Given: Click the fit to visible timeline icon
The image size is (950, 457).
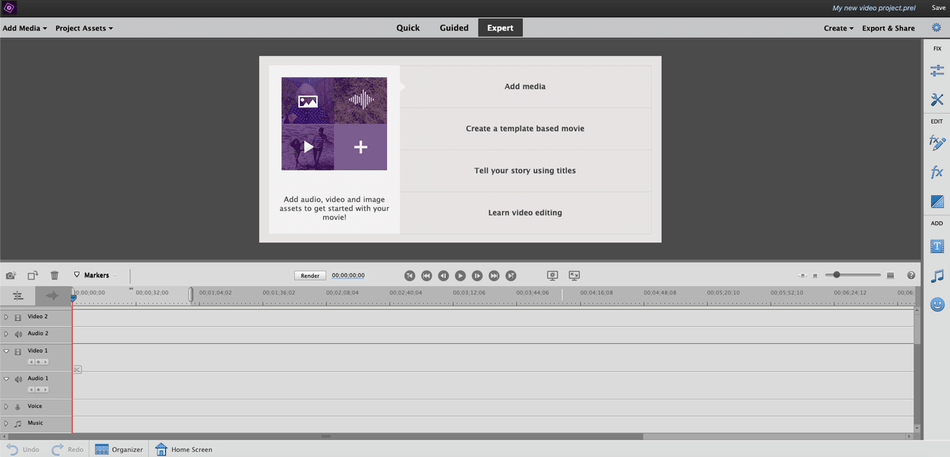Looking at the screenshot, I should [802, 275].
